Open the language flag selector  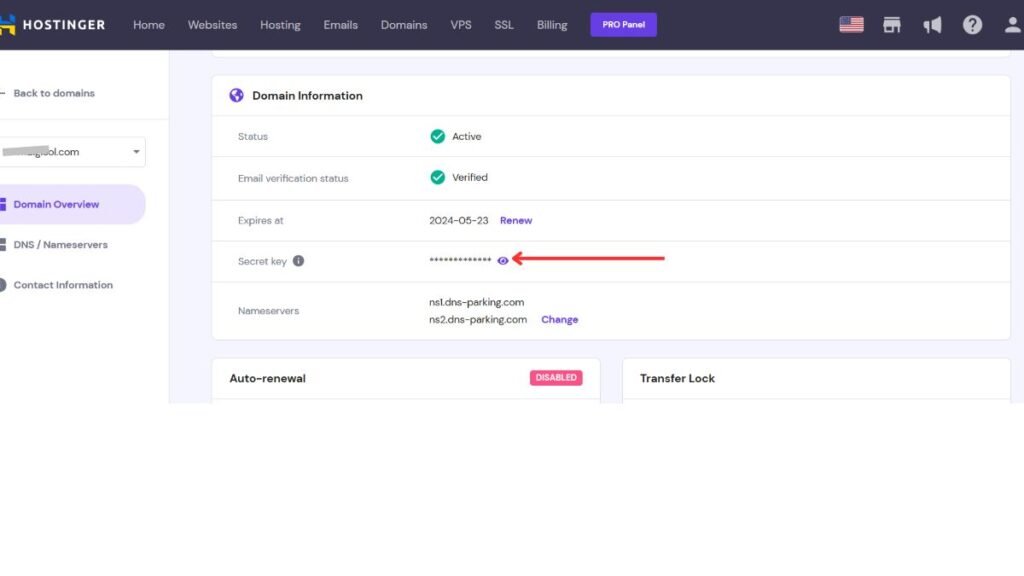click(851, 25)
